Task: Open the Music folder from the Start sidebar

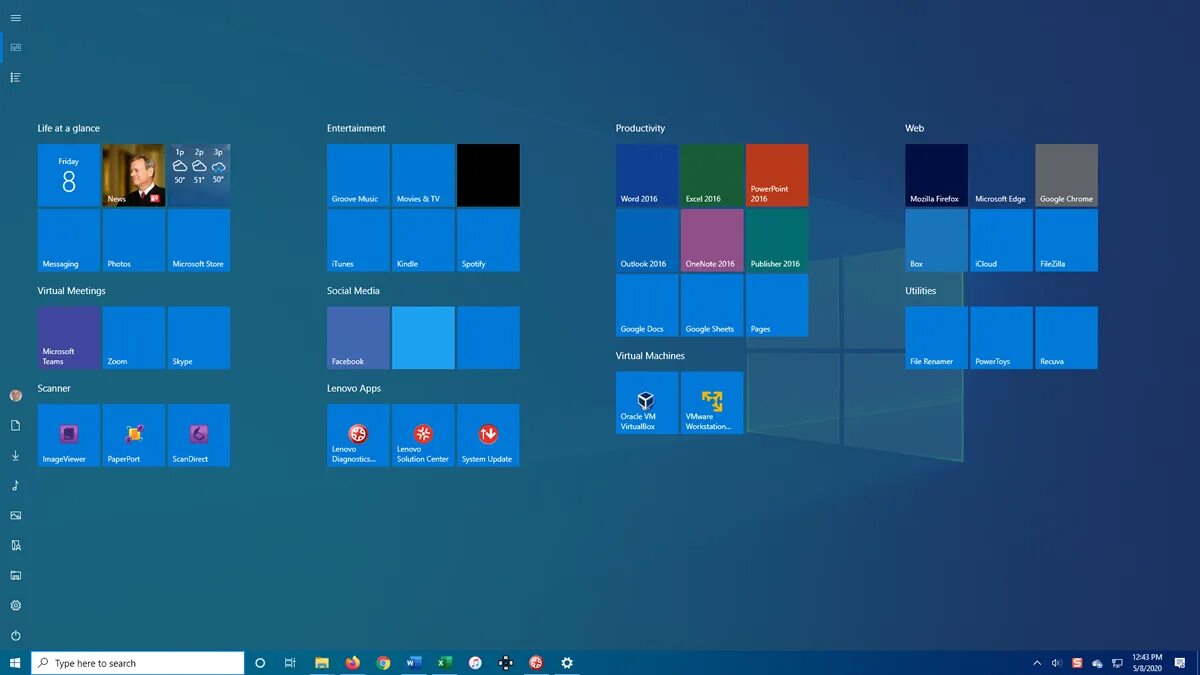Action: (15, 486)
